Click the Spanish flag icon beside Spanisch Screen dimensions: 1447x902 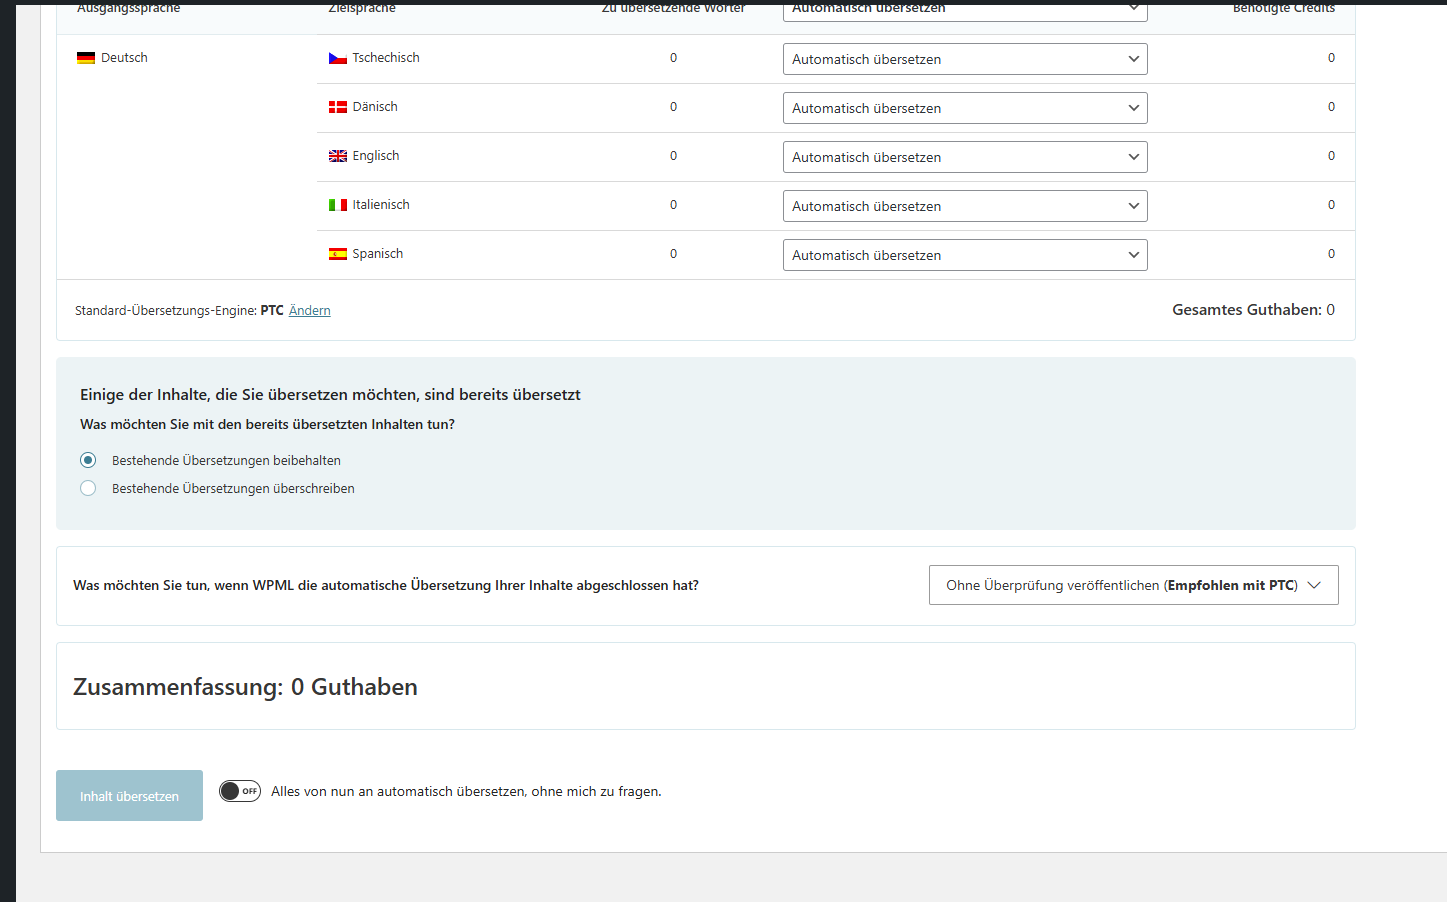click(338, 254)
